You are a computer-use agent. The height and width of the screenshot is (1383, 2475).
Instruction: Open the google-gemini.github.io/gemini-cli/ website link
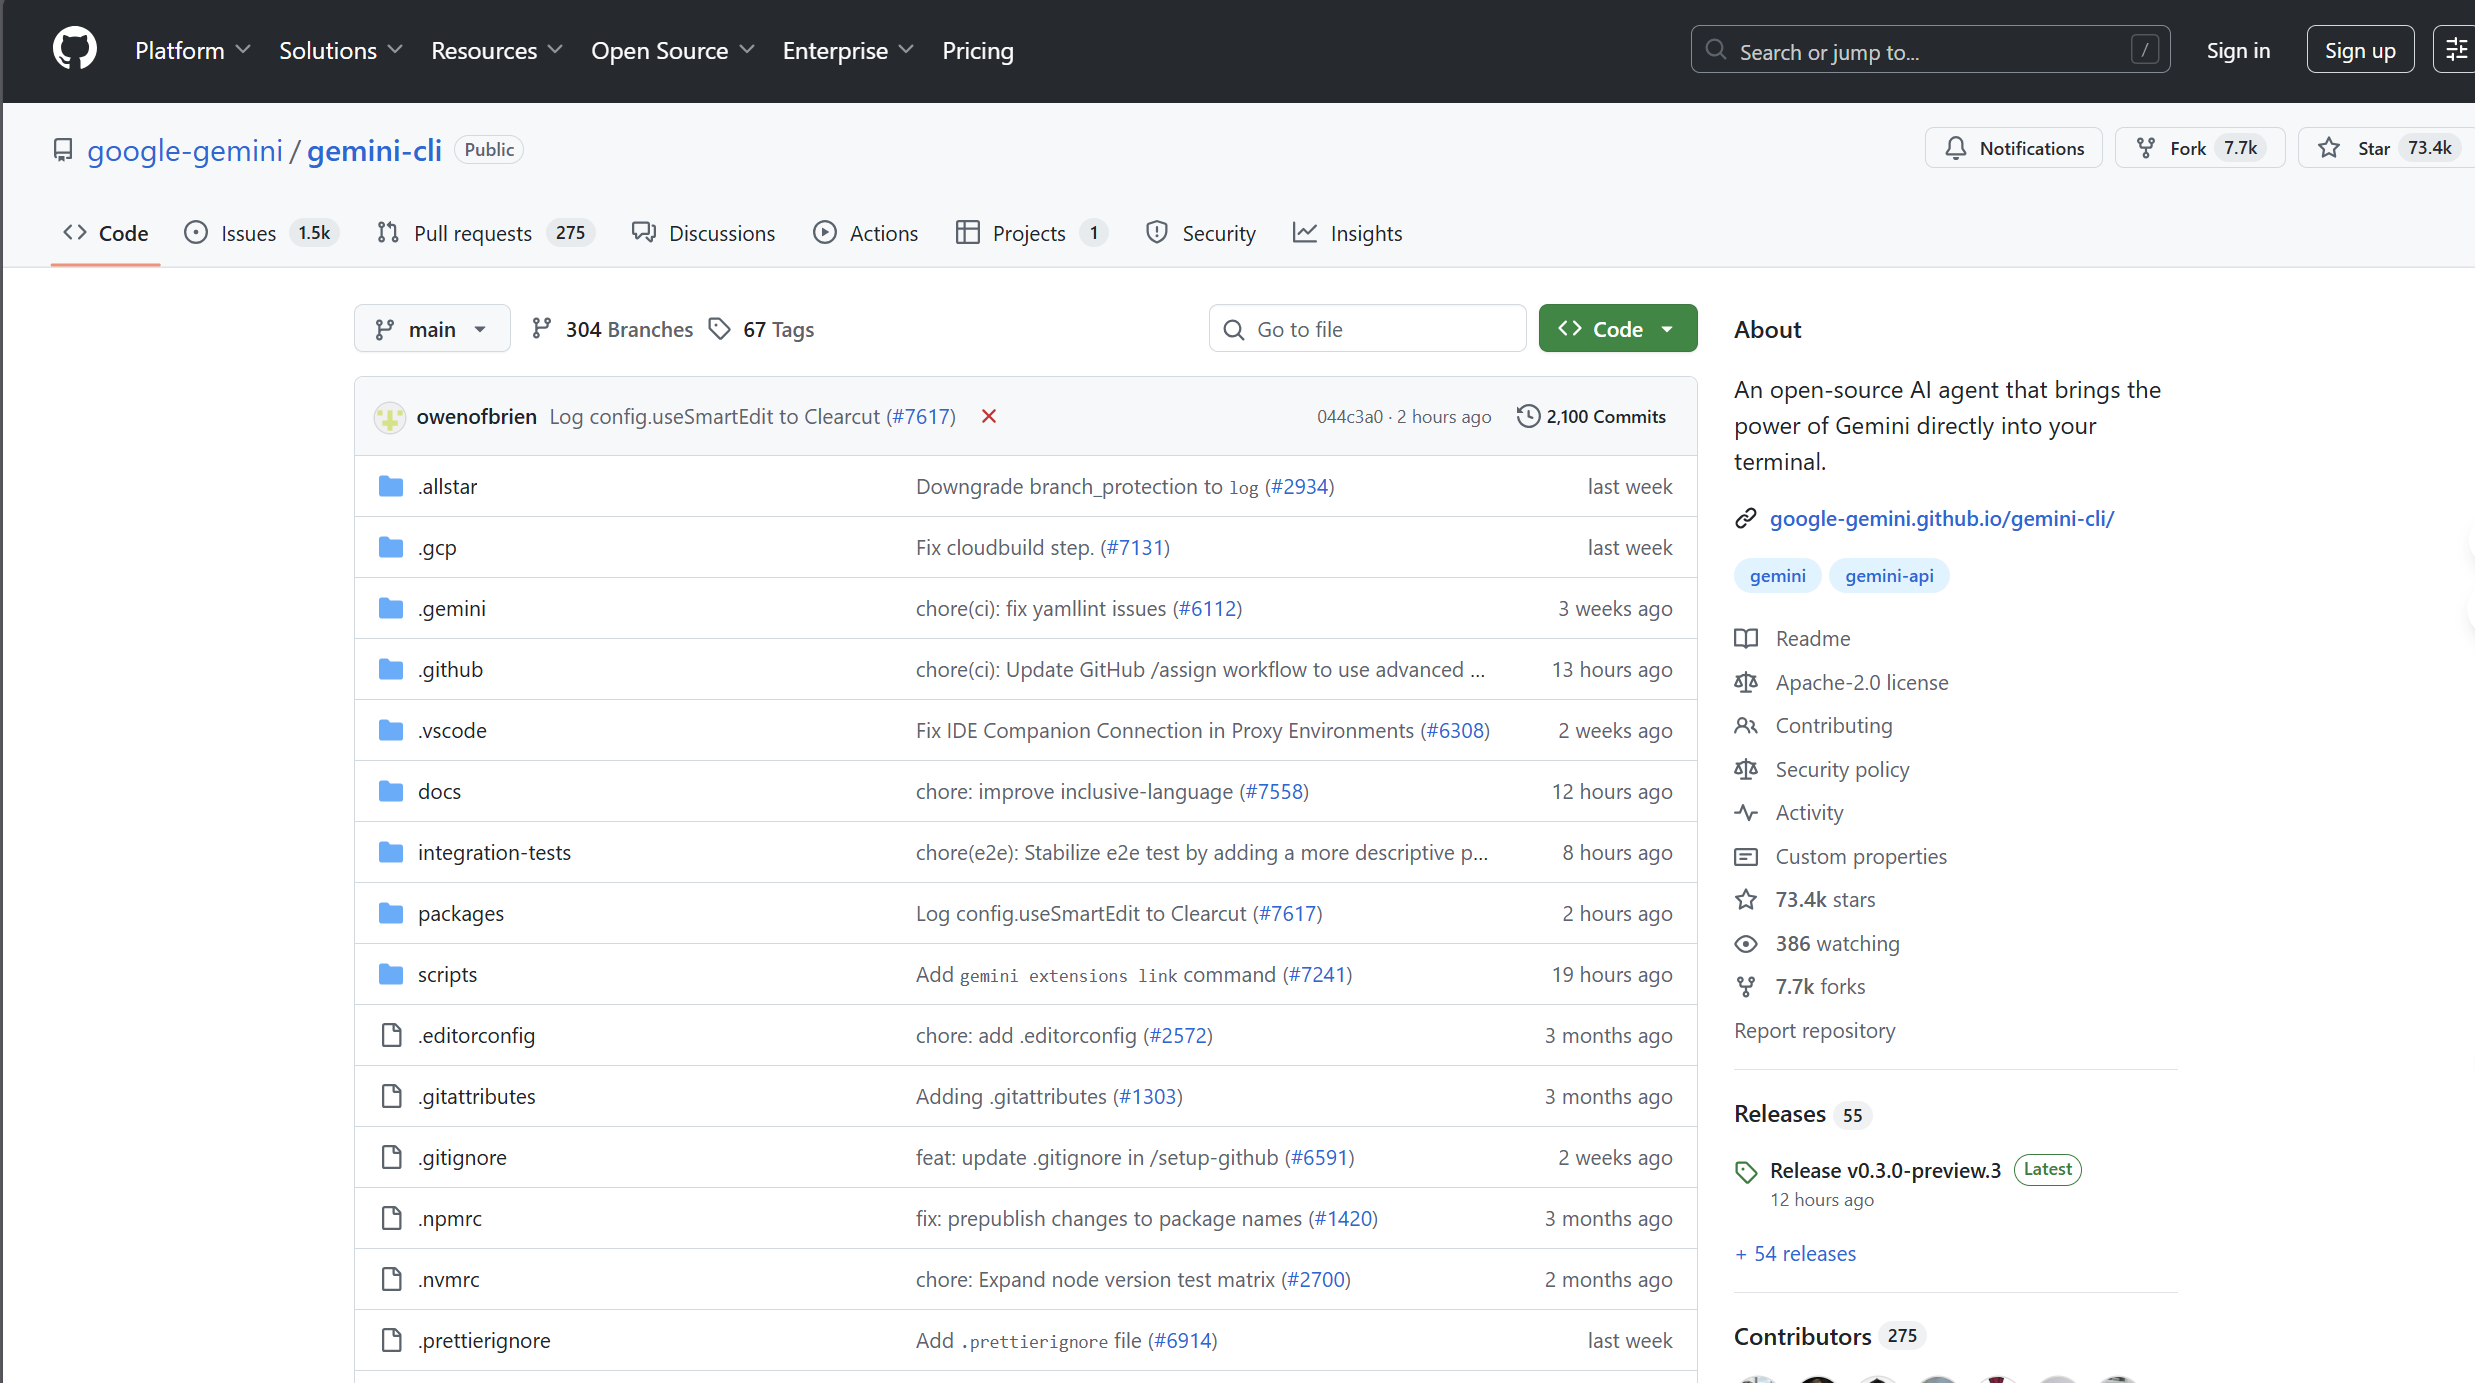tap(1942, 518)
